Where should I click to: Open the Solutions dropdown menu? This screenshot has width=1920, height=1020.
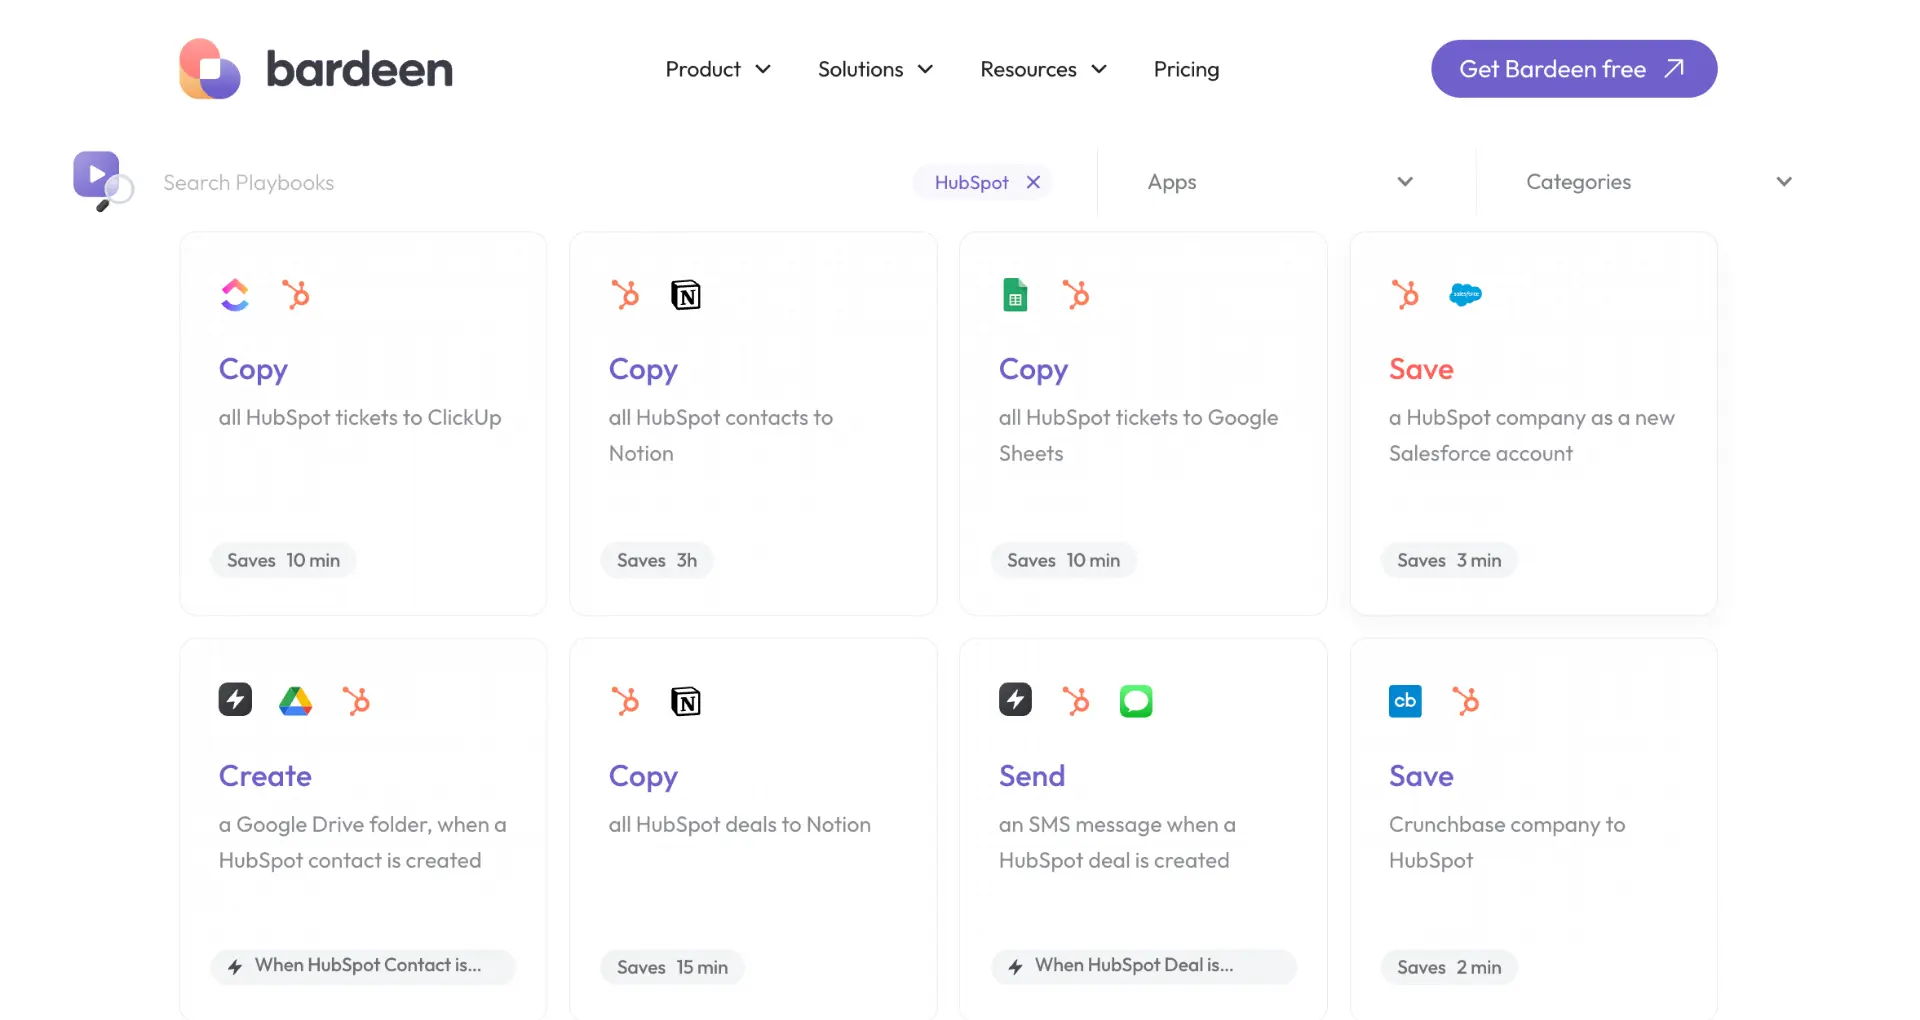pyautogui.click(x=875, y=69)
